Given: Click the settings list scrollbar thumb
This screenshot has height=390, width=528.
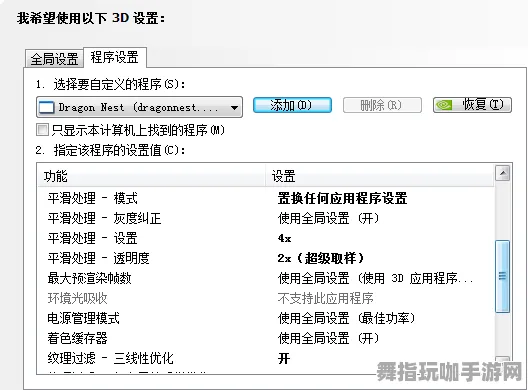Looking at the screenshot, I should pos(502,276).
